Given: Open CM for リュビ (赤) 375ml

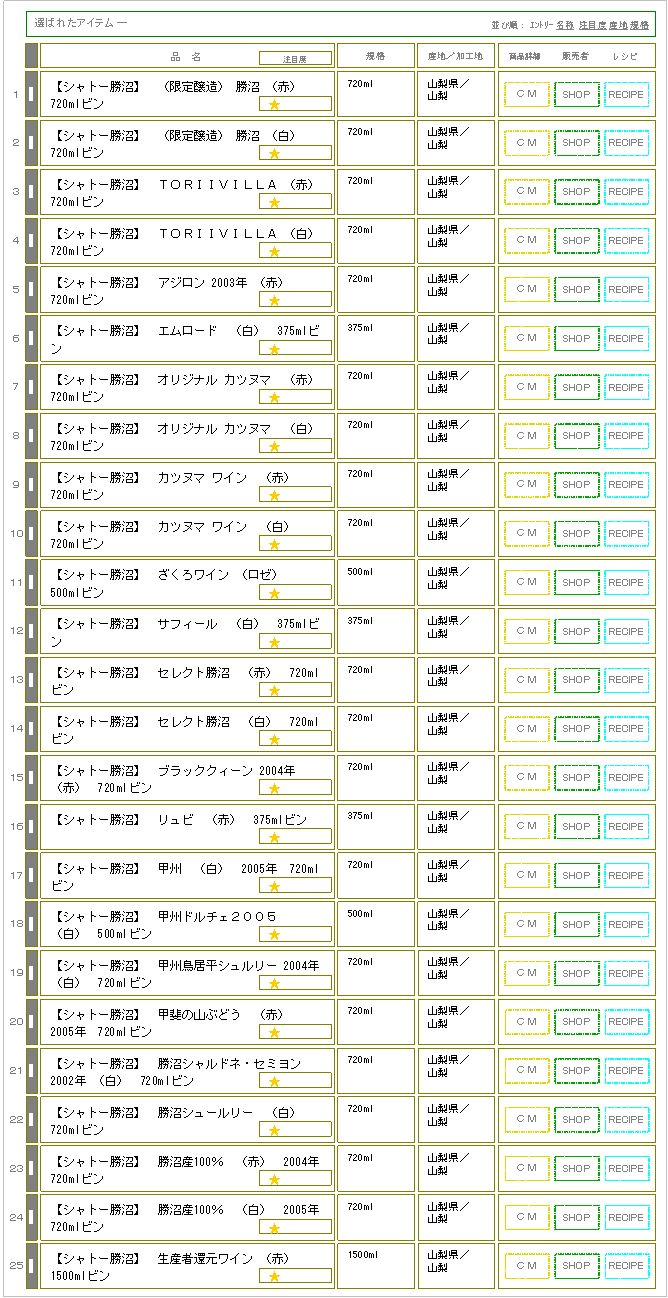Looking at the screenshot, I should coord(527,826).
